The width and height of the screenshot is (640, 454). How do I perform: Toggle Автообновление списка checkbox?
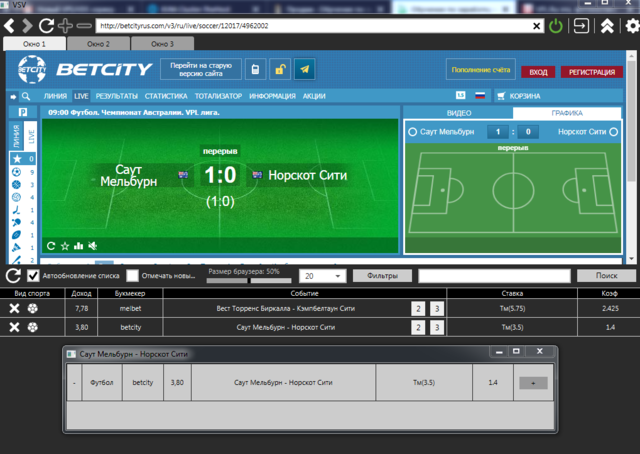pyautogui.click(x=33, y=276)
